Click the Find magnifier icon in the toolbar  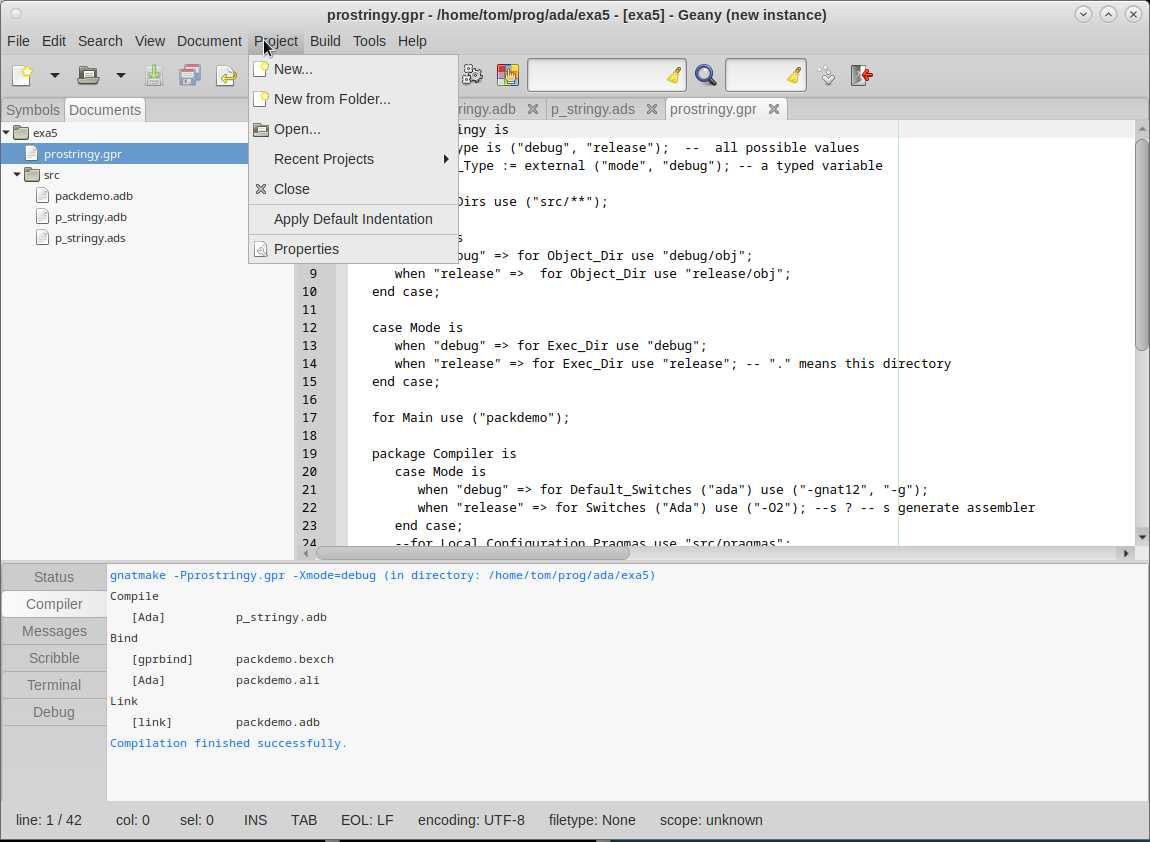[x=705, y=75]
